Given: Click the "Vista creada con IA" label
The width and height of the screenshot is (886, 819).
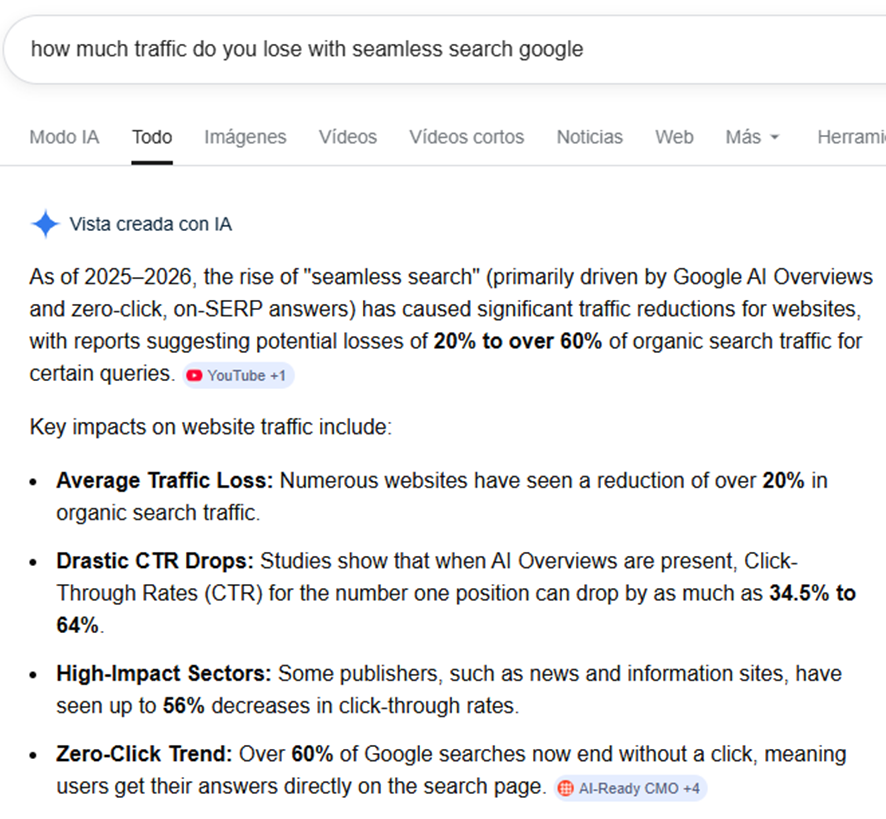Looking at the screenshot, I should pyautogui.click(x=150, y=224).
